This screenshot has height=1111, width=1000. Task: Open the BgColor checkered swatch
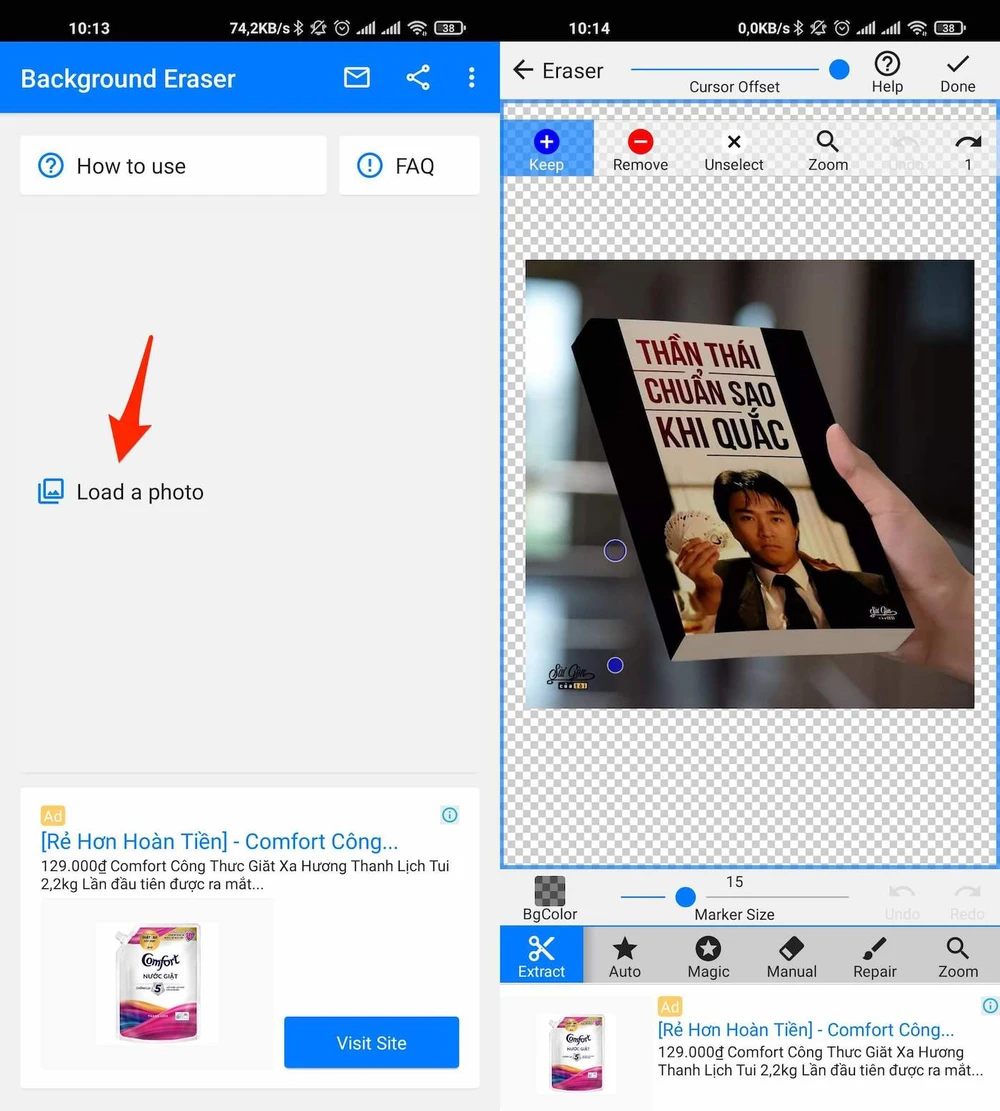coord(550,897)
